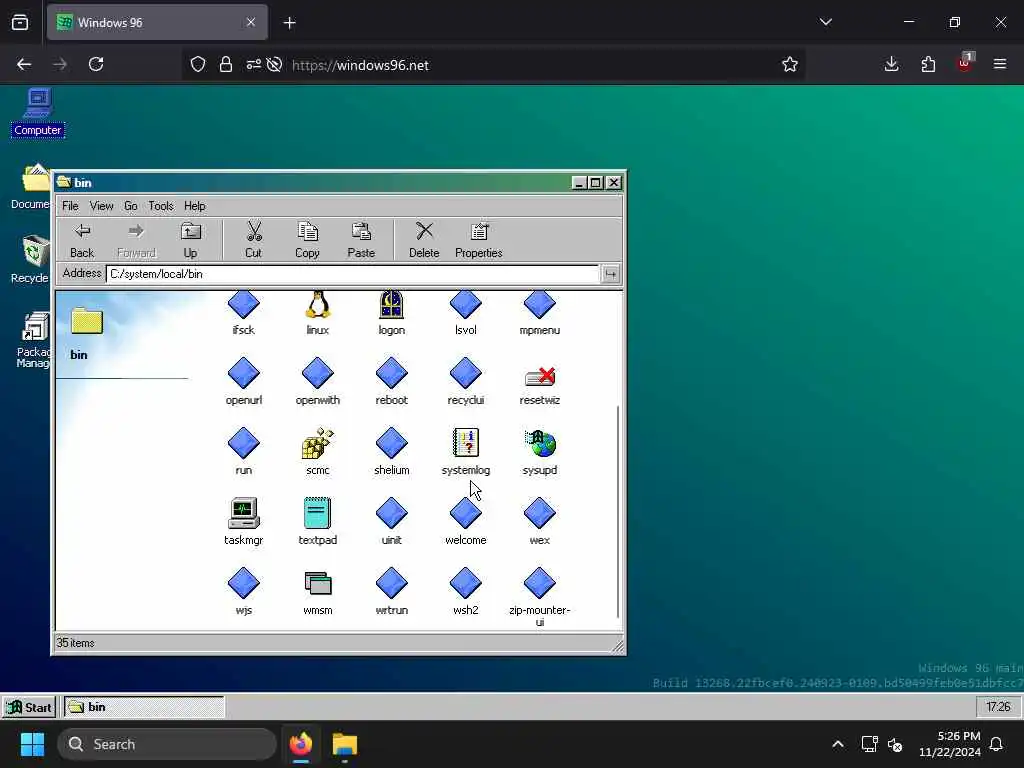Select the Computer desktop icon

point(38,112)
